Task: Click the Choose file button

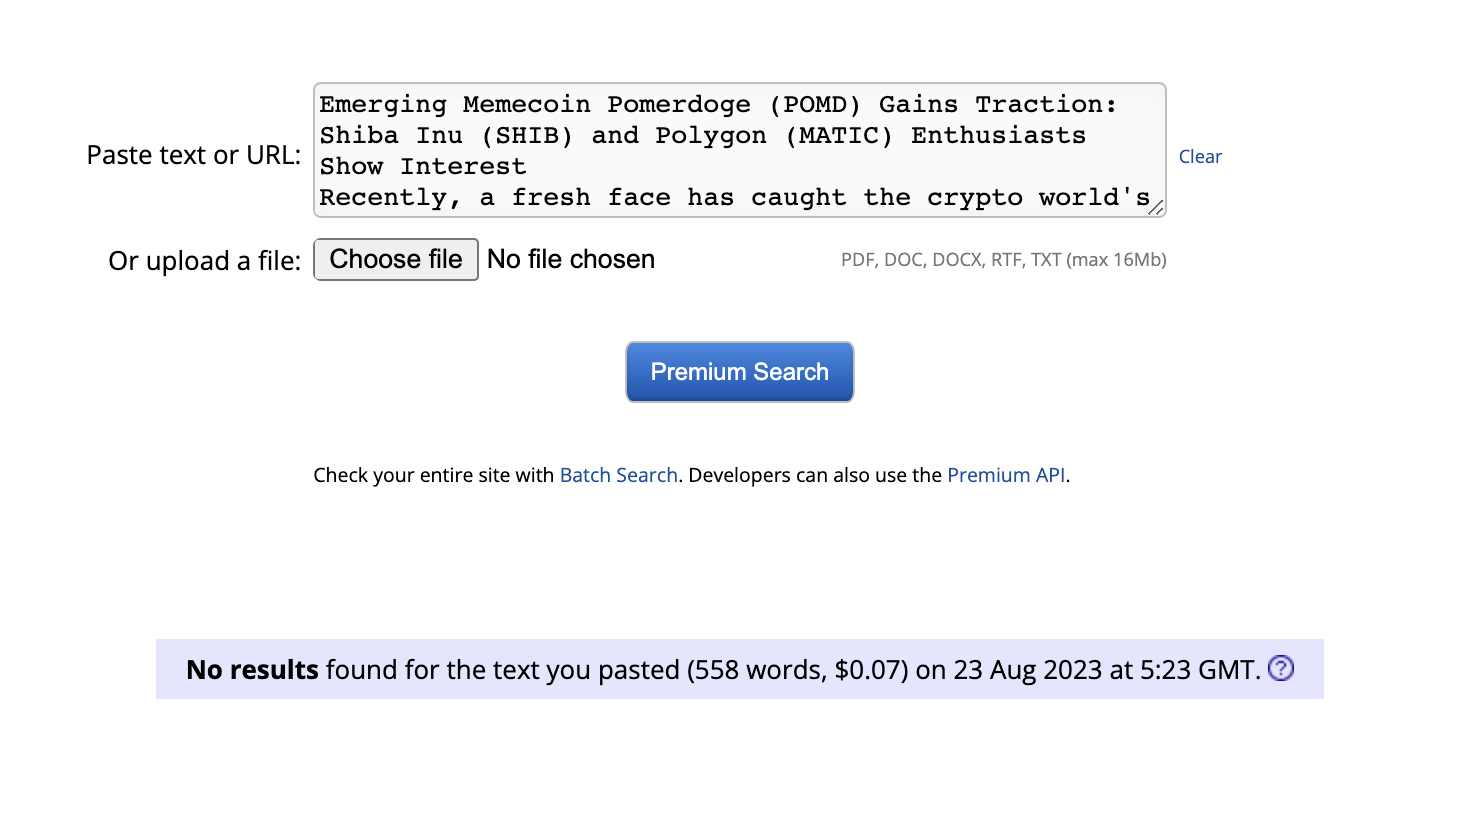Action: 396,259
